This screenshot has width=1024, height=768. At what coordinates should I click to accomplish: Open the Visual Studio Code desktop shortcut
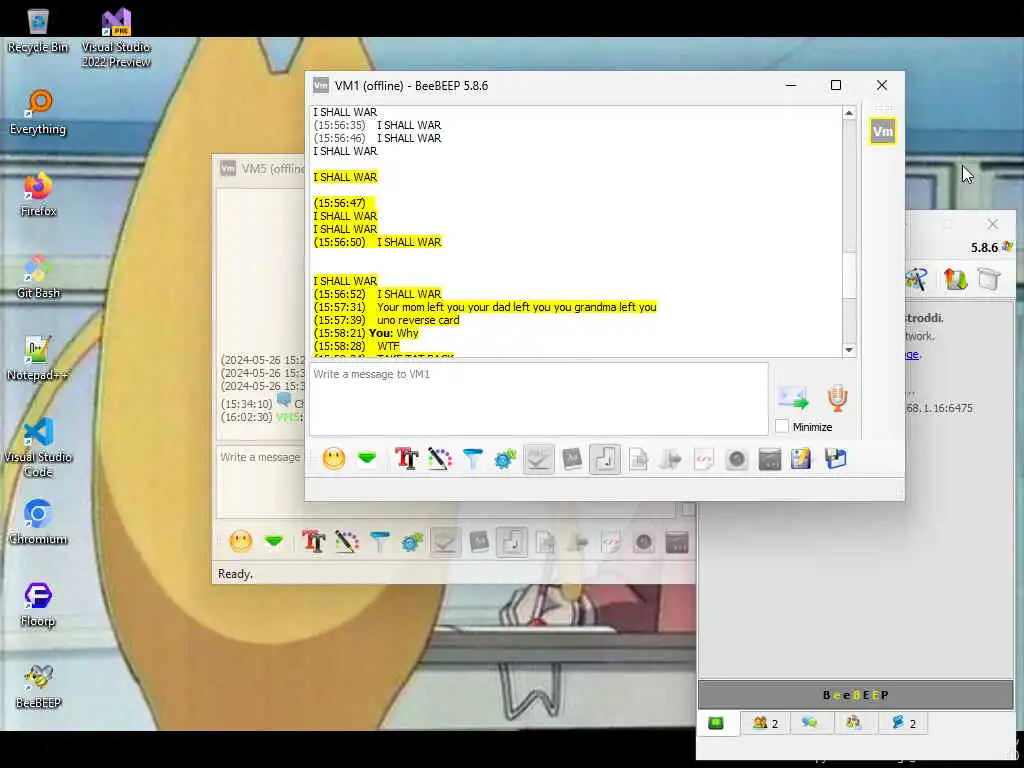38,448
